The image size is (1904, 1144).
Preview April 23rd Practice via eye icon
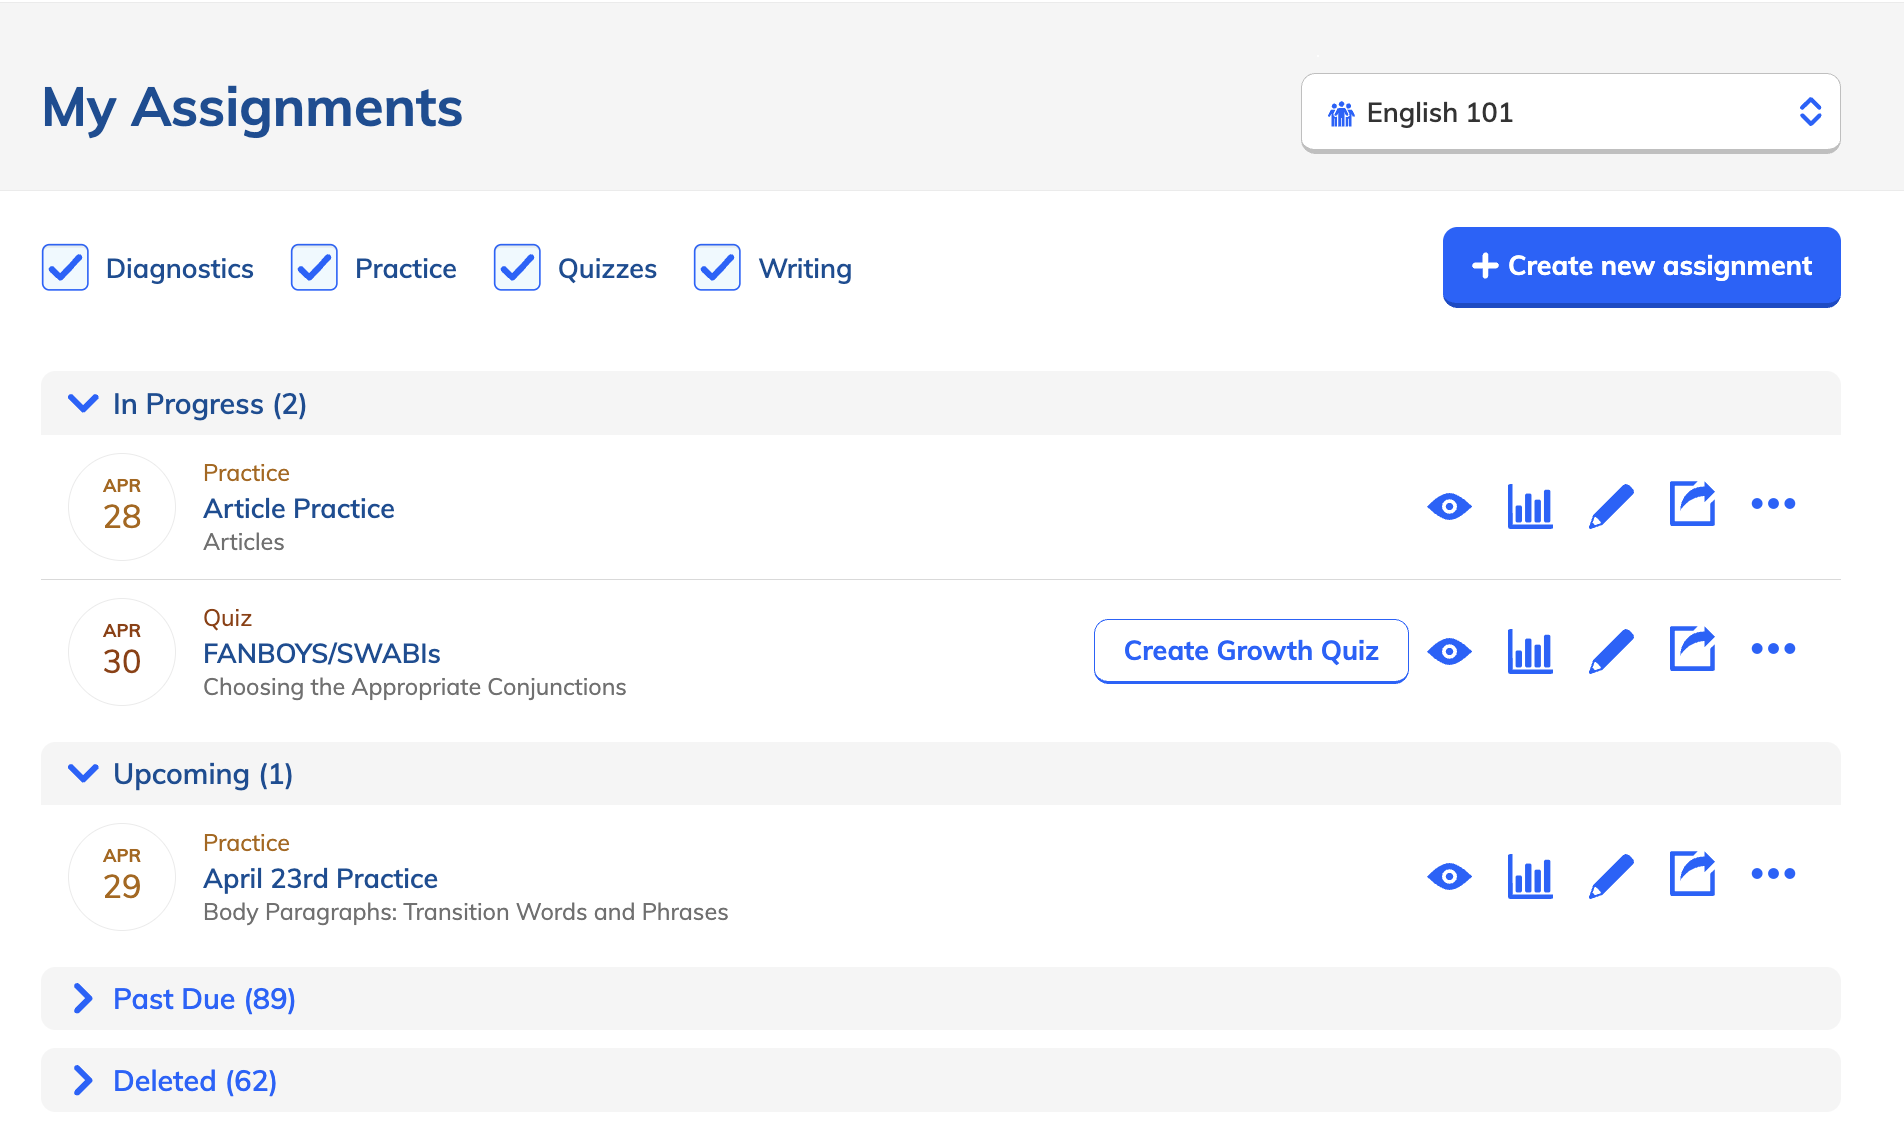point(1449,876)
